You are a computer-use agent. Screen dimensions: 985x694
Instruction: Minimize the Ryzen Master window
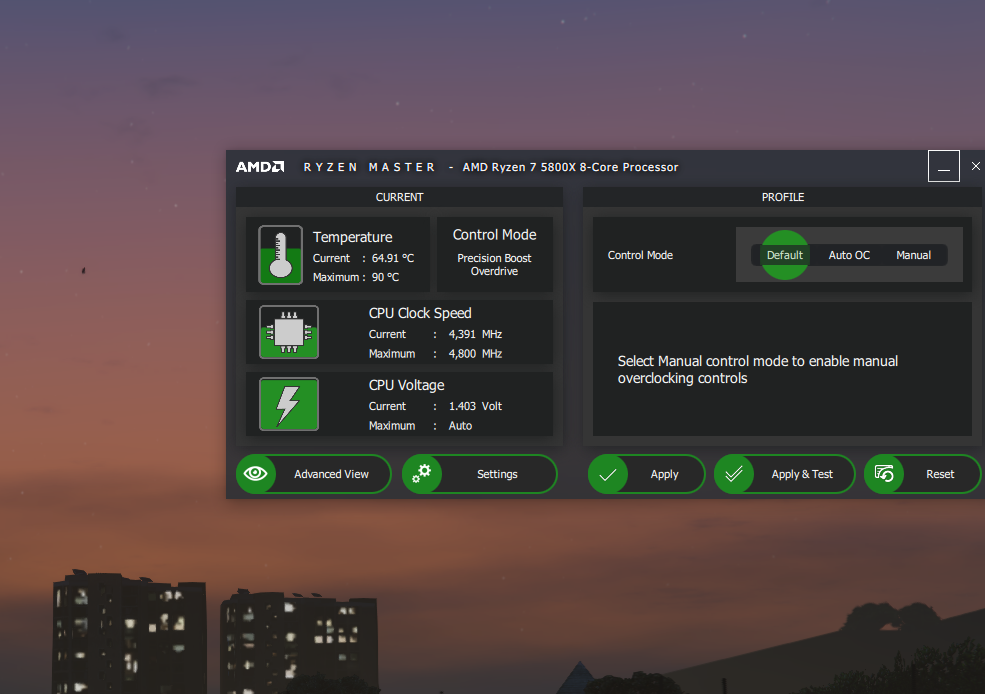[x=943, y=166]
